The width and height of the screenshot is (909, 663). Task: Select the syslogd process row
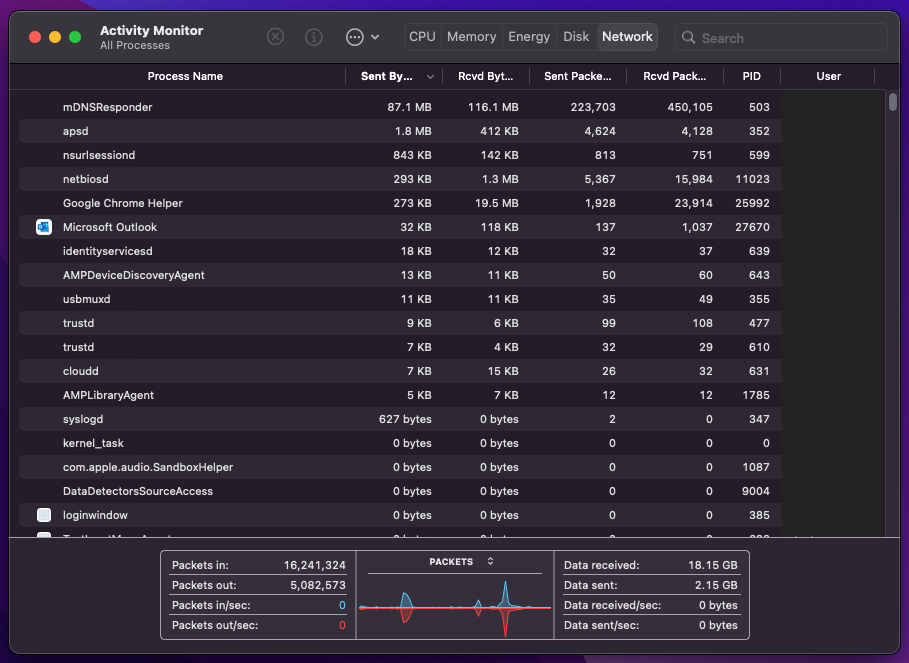pyautogui.click(x=400, y=419)
